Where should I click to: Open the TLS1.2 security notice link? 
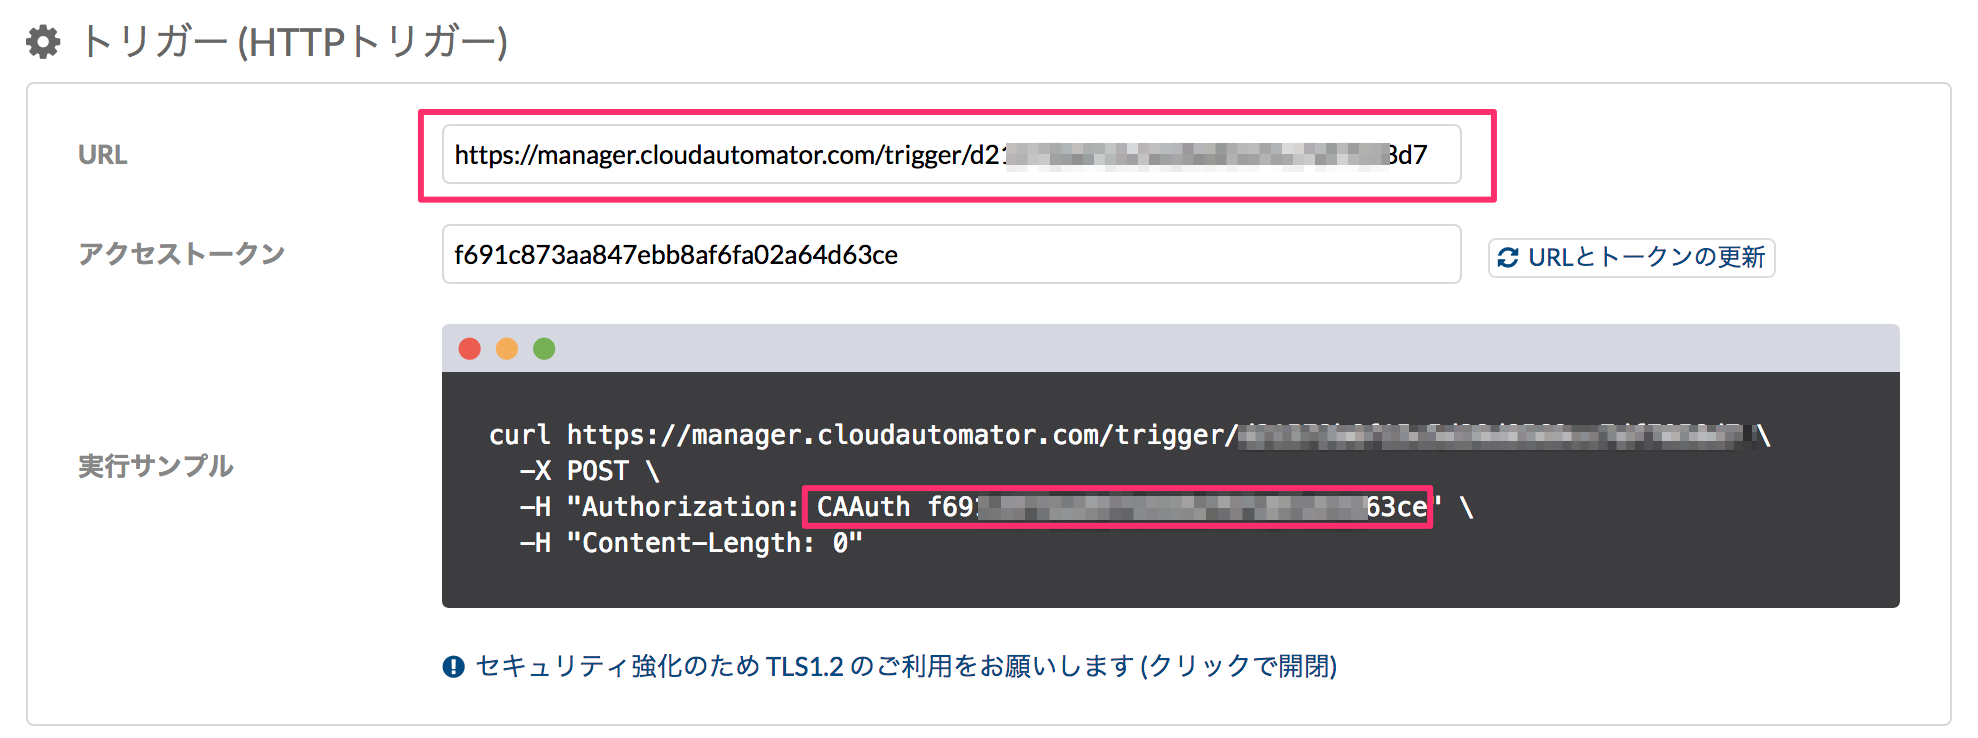[x=906, y=666]
